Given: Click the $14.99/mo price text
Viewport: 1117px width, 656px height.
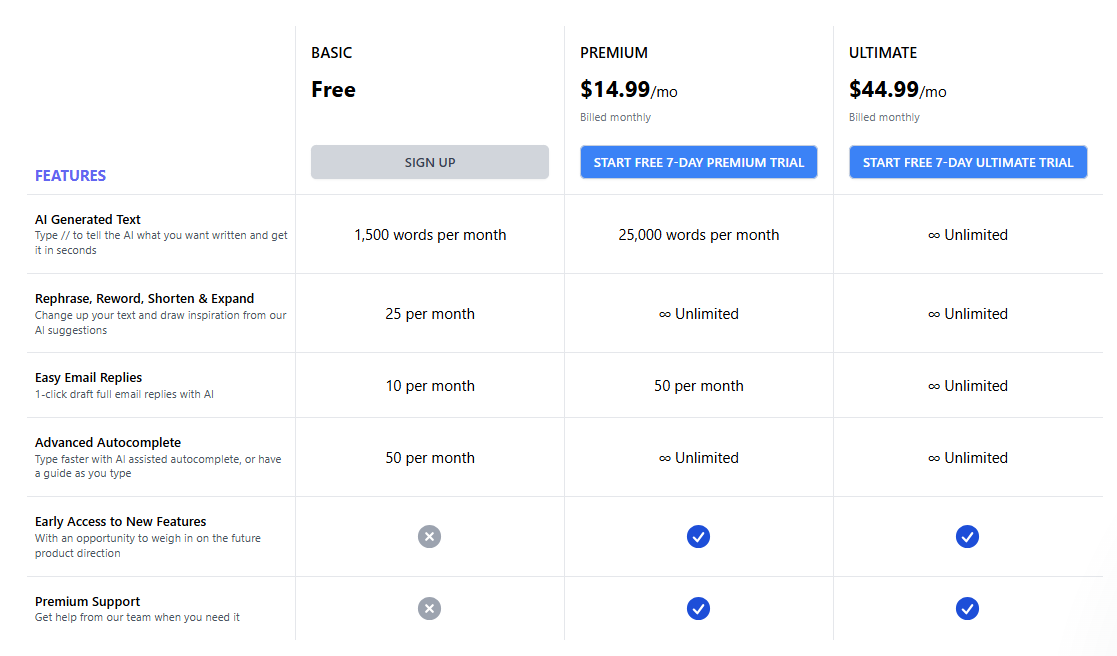Looking at the screenshot, I should (628, 89).
